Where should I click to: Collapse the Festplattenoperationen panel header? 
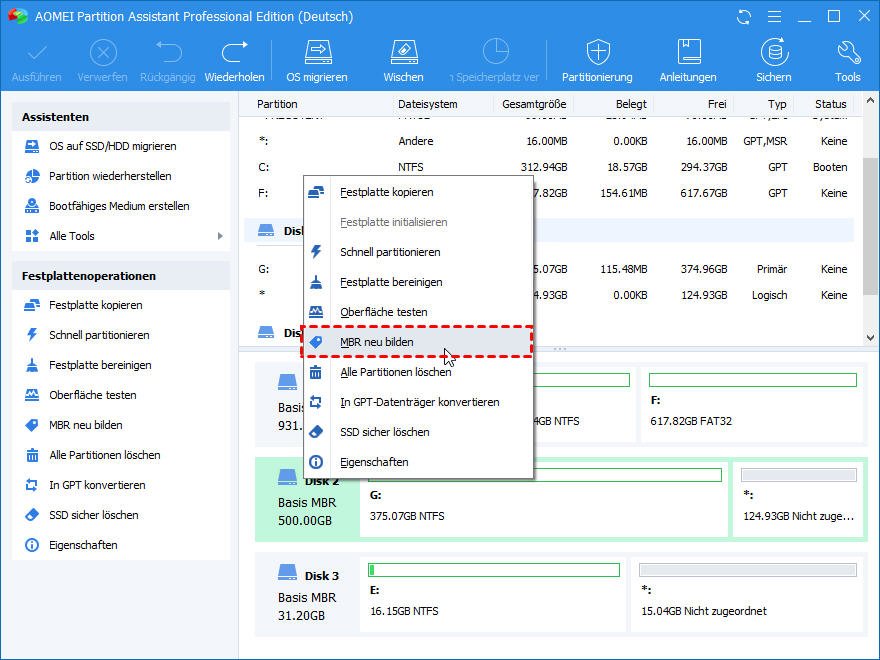[x=121, y=276]
